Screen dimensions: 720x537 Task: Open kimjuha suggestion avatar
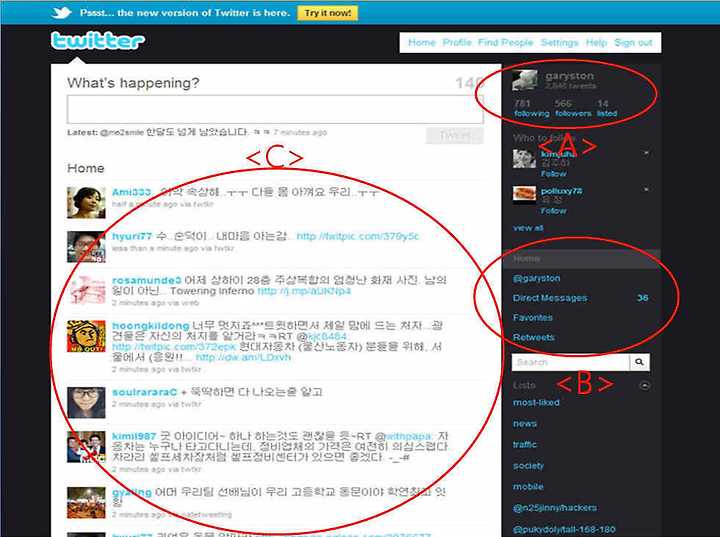524,159
